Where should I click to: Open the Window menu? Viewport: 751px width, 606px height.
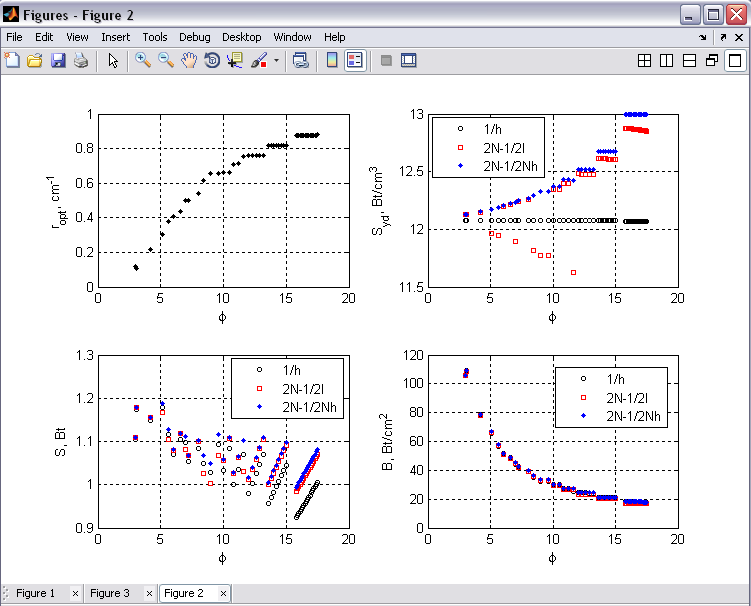292,37
